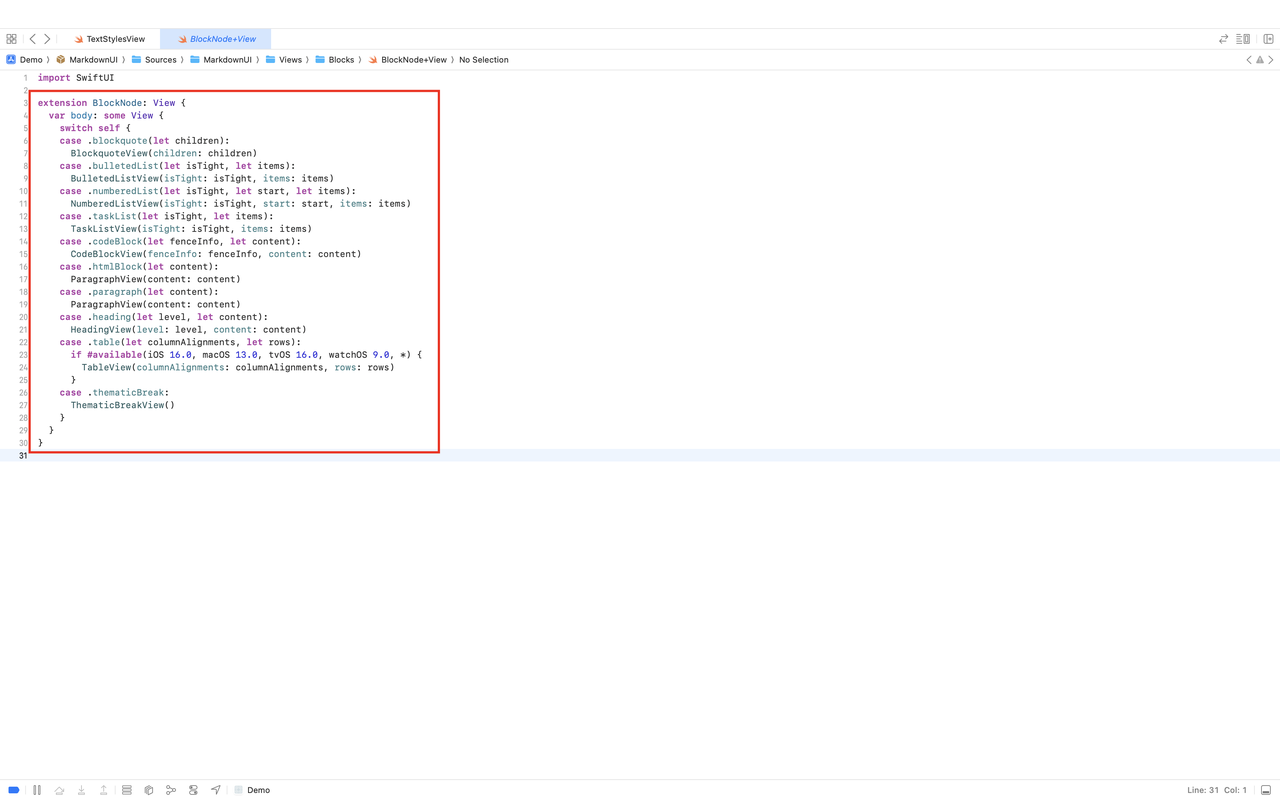The image size is (1280, 800).
Task: Click line number 31 in the gutter
Action: point(23,456)
